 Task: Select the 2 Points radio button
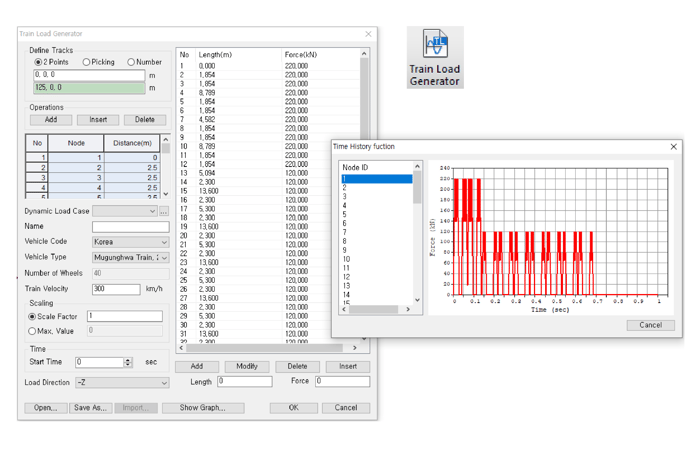pos(39,62)
